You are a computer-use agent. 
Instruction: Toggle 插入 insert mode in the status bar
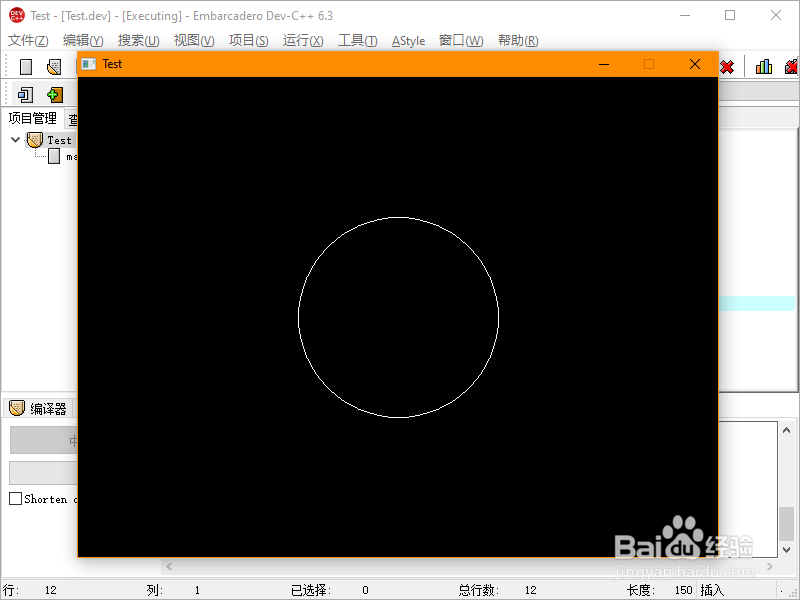point(713,589)
